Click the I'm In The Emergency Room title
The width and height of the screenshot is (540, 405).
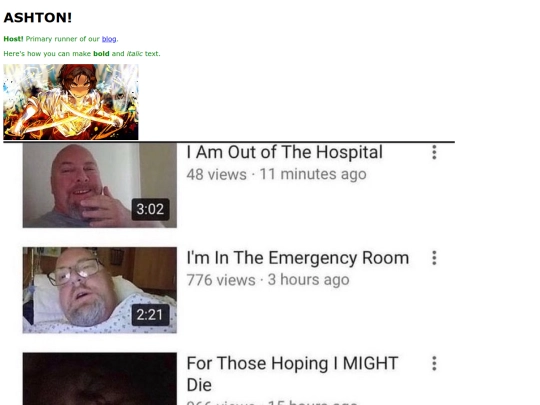298,258
